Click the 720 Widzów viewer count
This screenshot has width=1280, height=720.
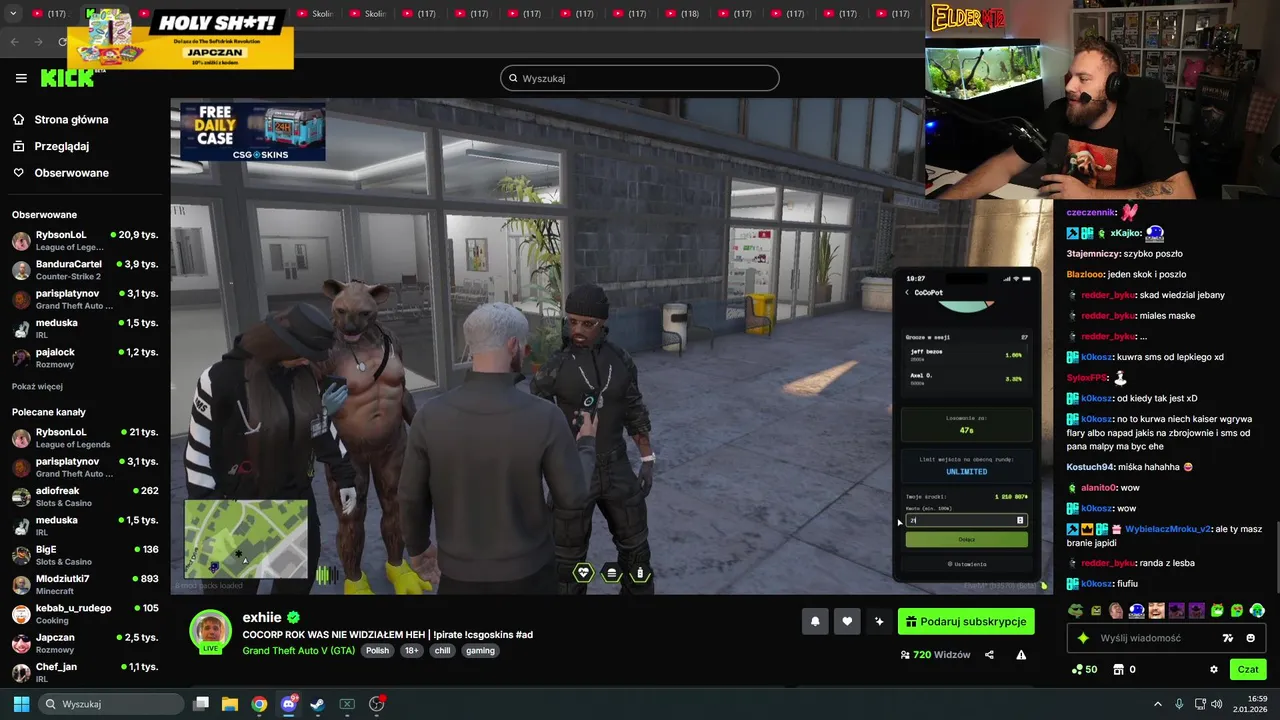[x=936, y=655]
